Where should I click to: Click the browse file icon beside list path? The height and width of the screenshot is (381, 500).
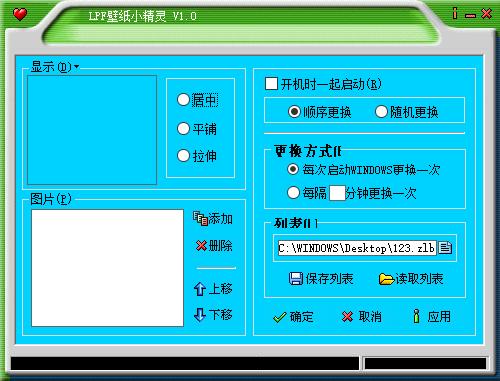pos(445,248)
